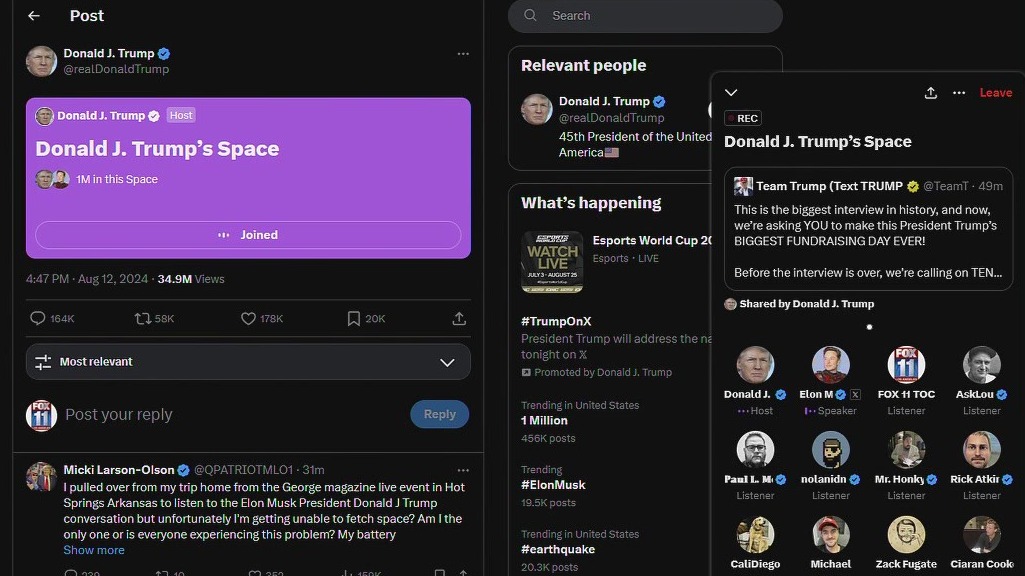Open the #TrumpOnX promoted trend
Screen dimensions: 1025x576
[x=556, y=321]
